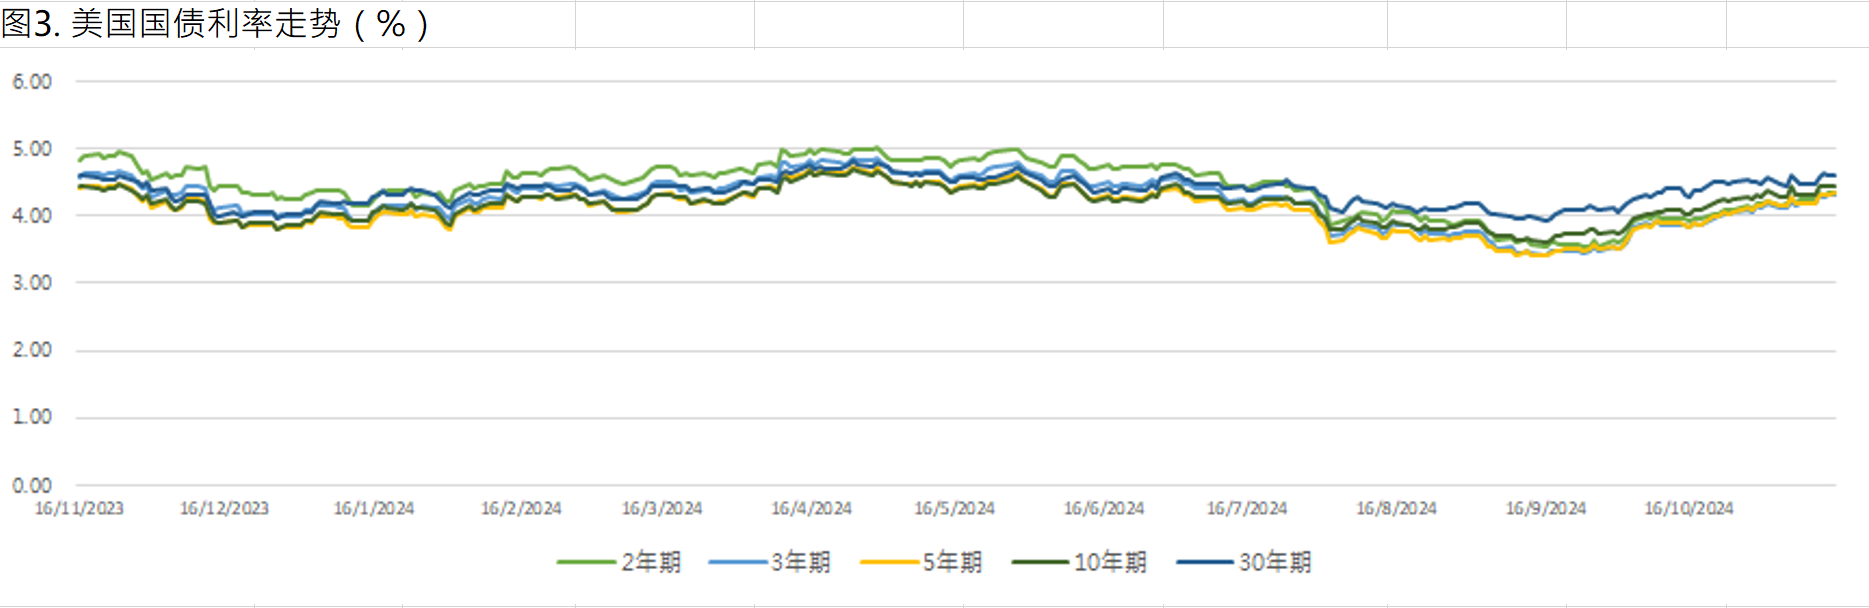1869x608 pixels.
Task: Click the 1.00 y-axis label
Action: (32, 417)
